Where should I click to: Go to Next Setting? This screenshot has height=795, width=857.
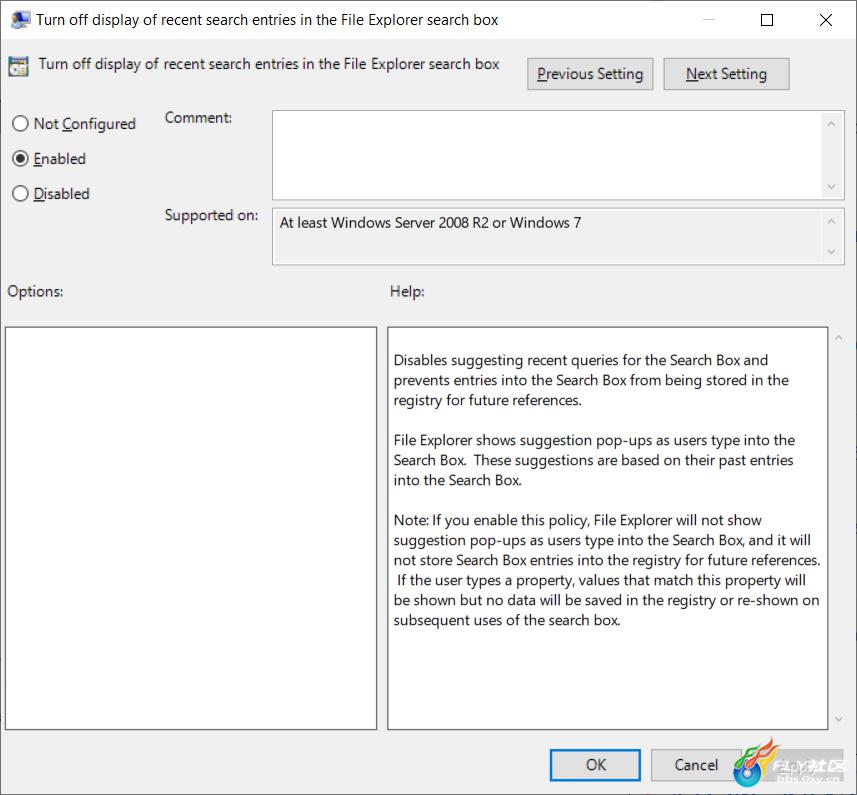pyautogui.click(x=726, y=74)
